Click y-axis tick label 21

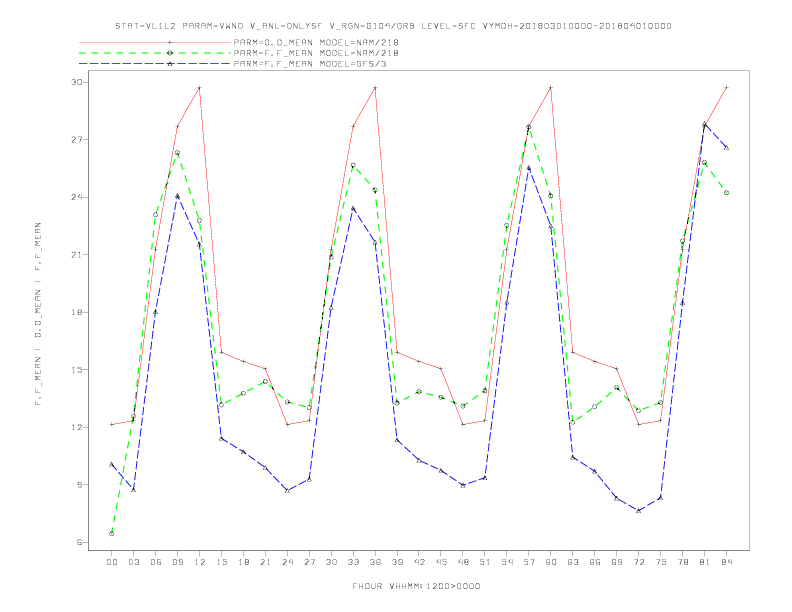[x=76, y=255]
